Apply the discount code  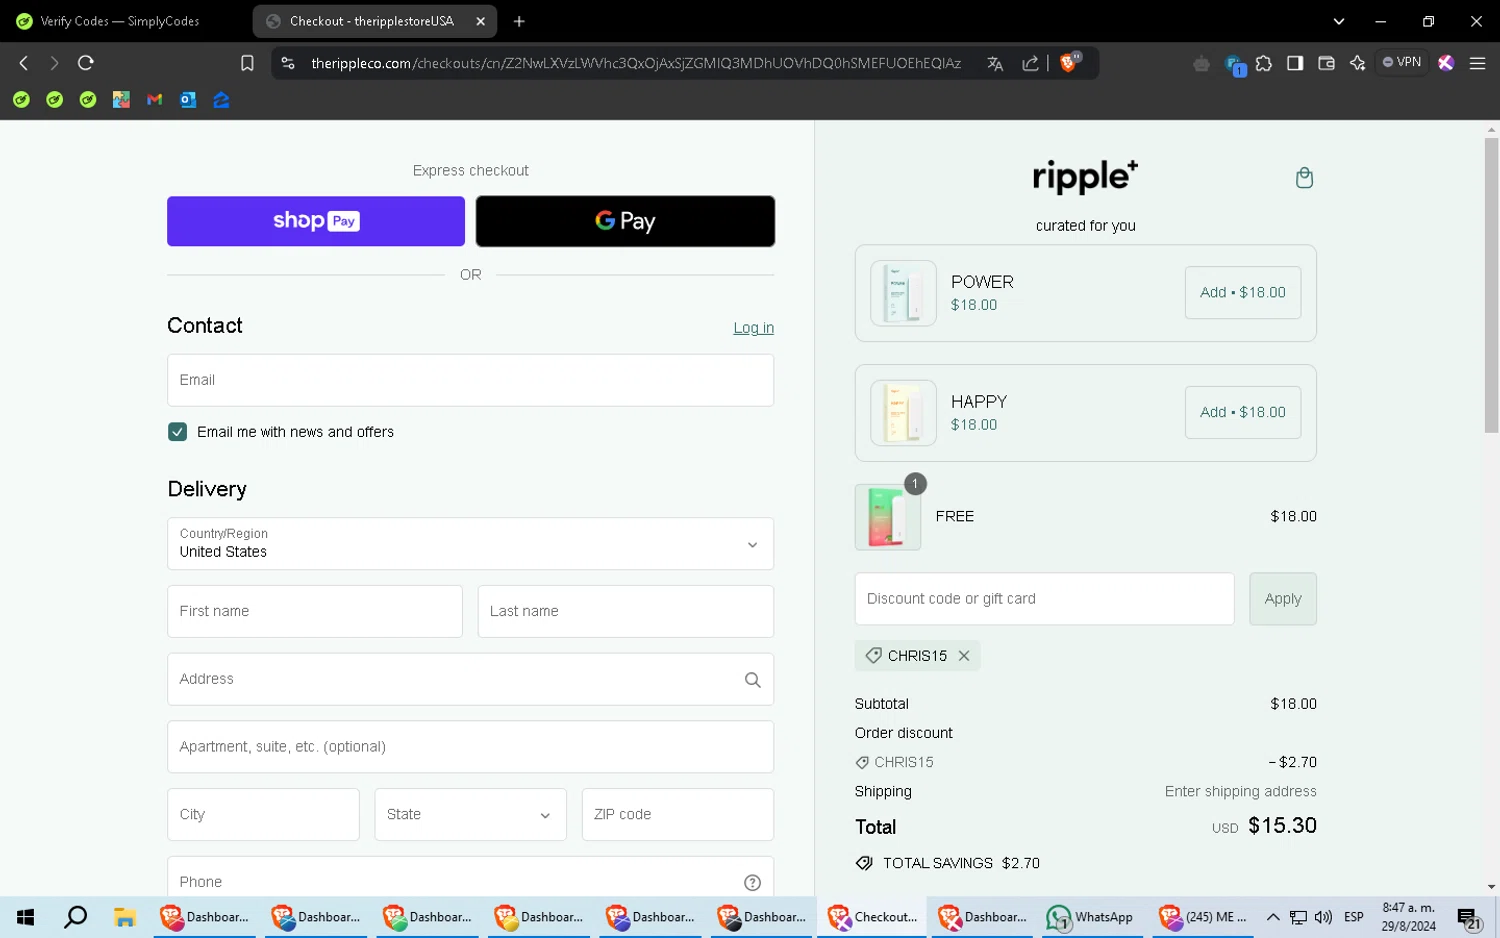click(1283, 599)
